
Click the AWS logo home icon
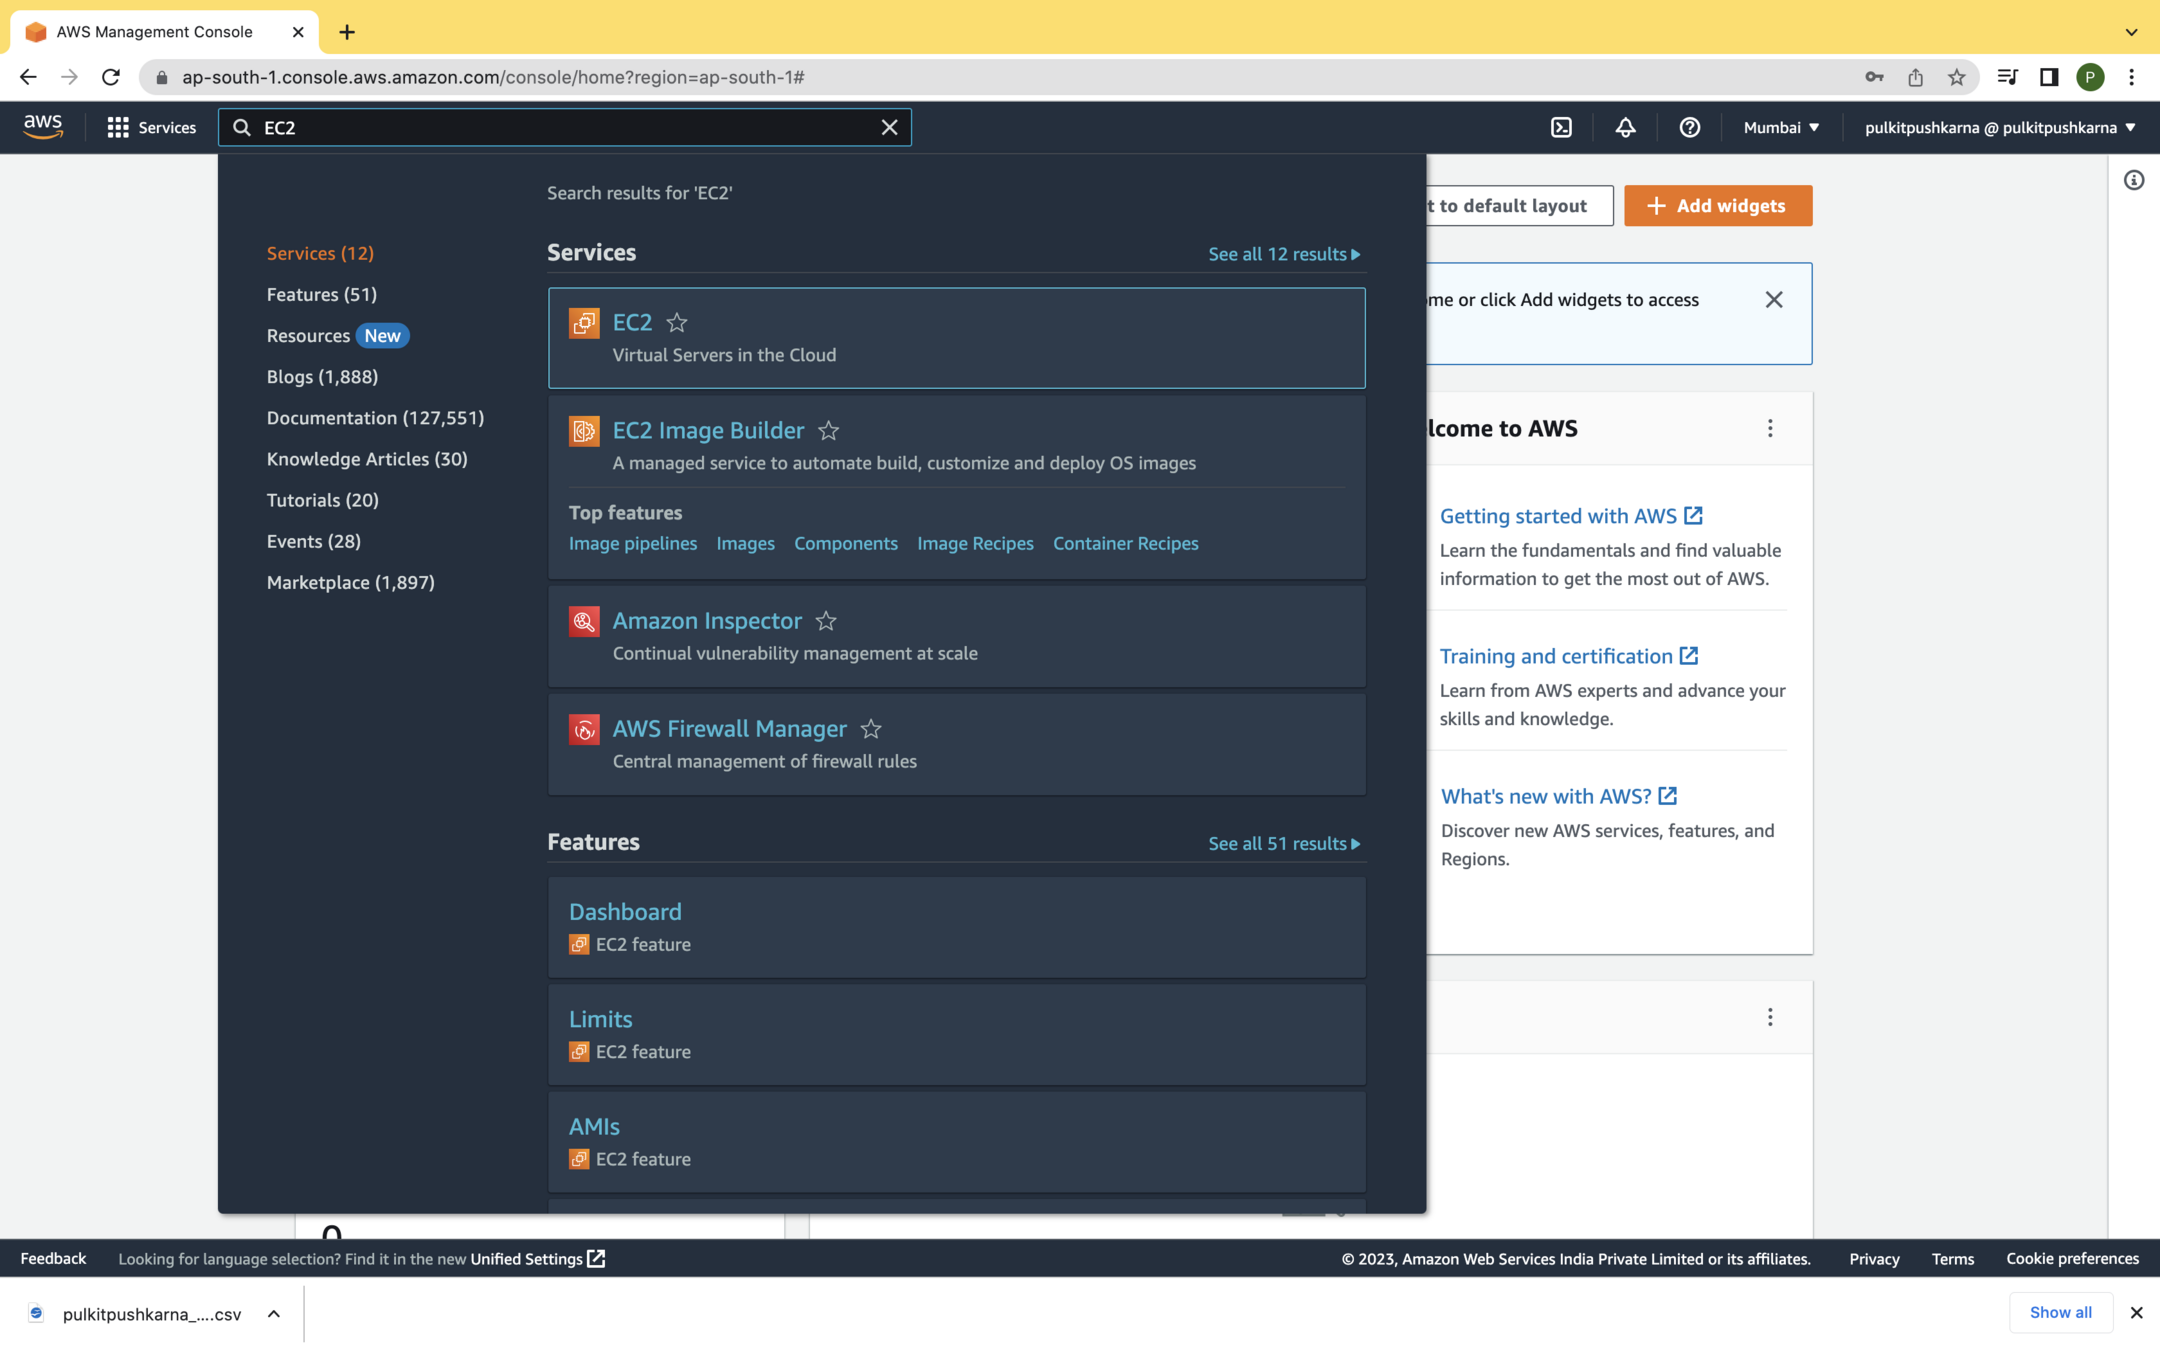[x=43, y=127]
